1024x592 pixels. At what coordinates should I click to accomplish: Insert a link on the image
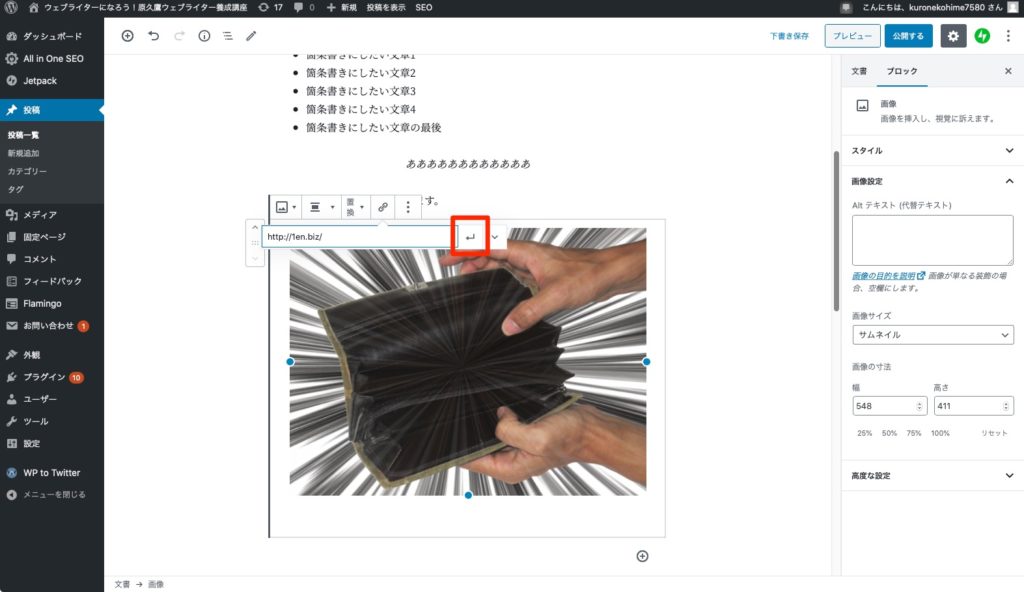click(x=383, y=207)
